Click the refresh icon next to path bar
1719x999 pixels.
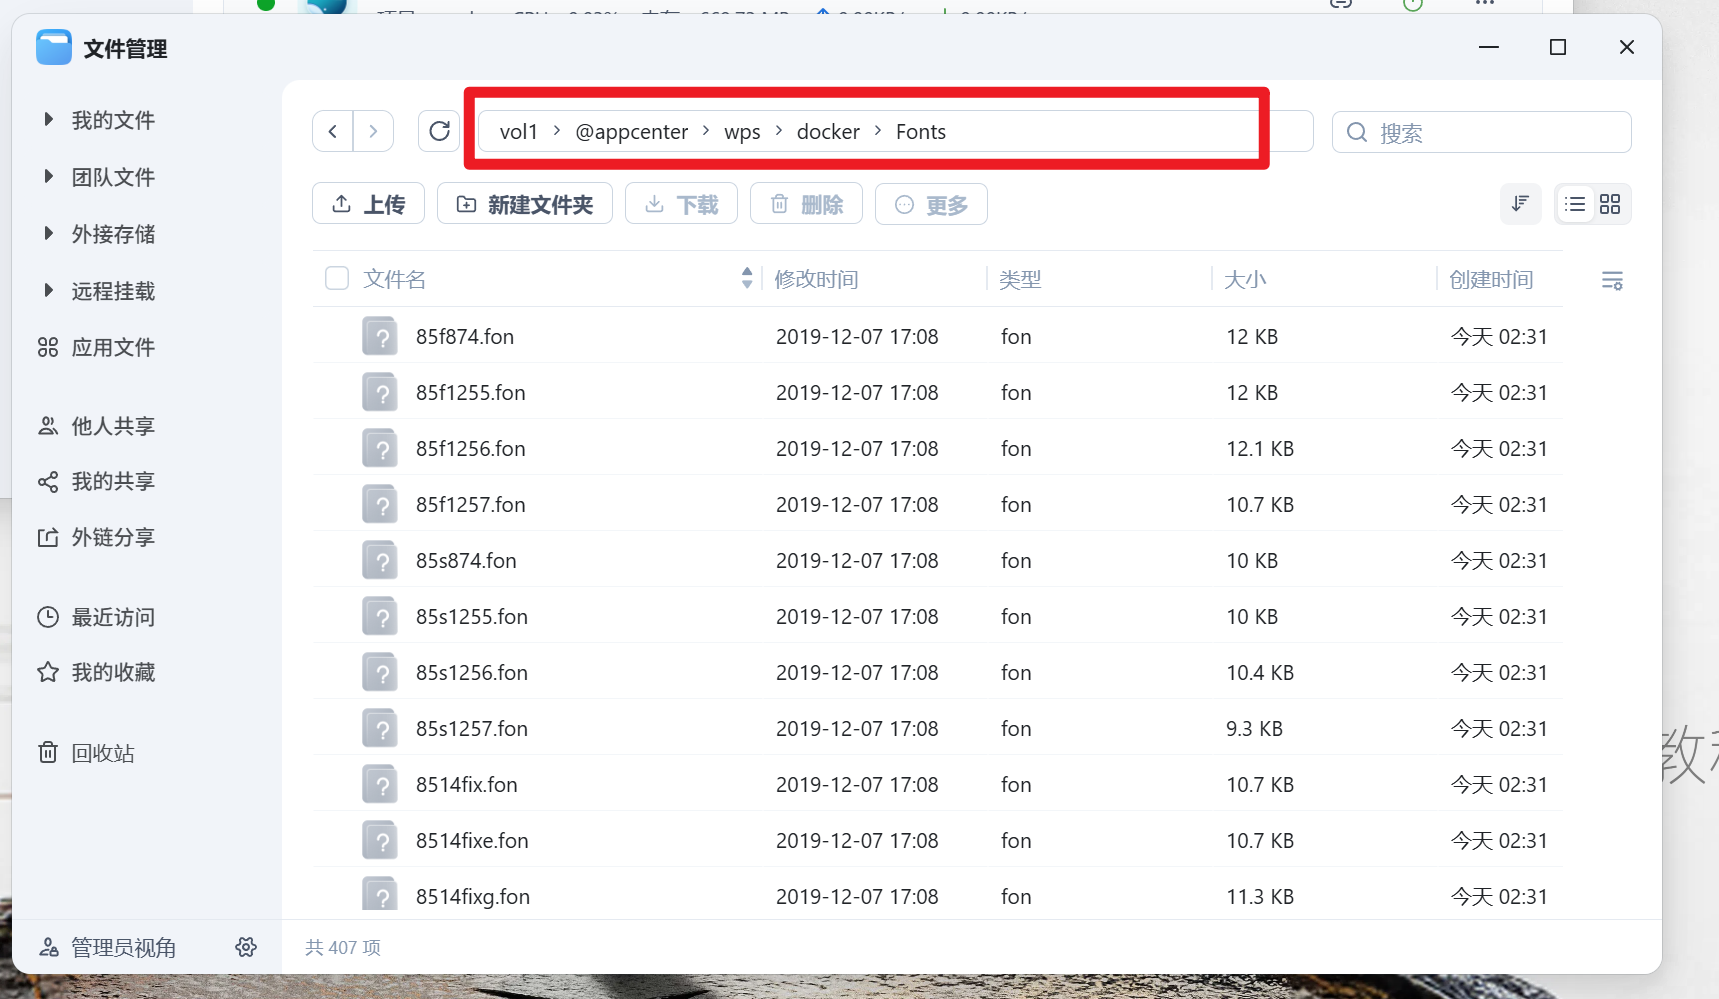[439, 131]
